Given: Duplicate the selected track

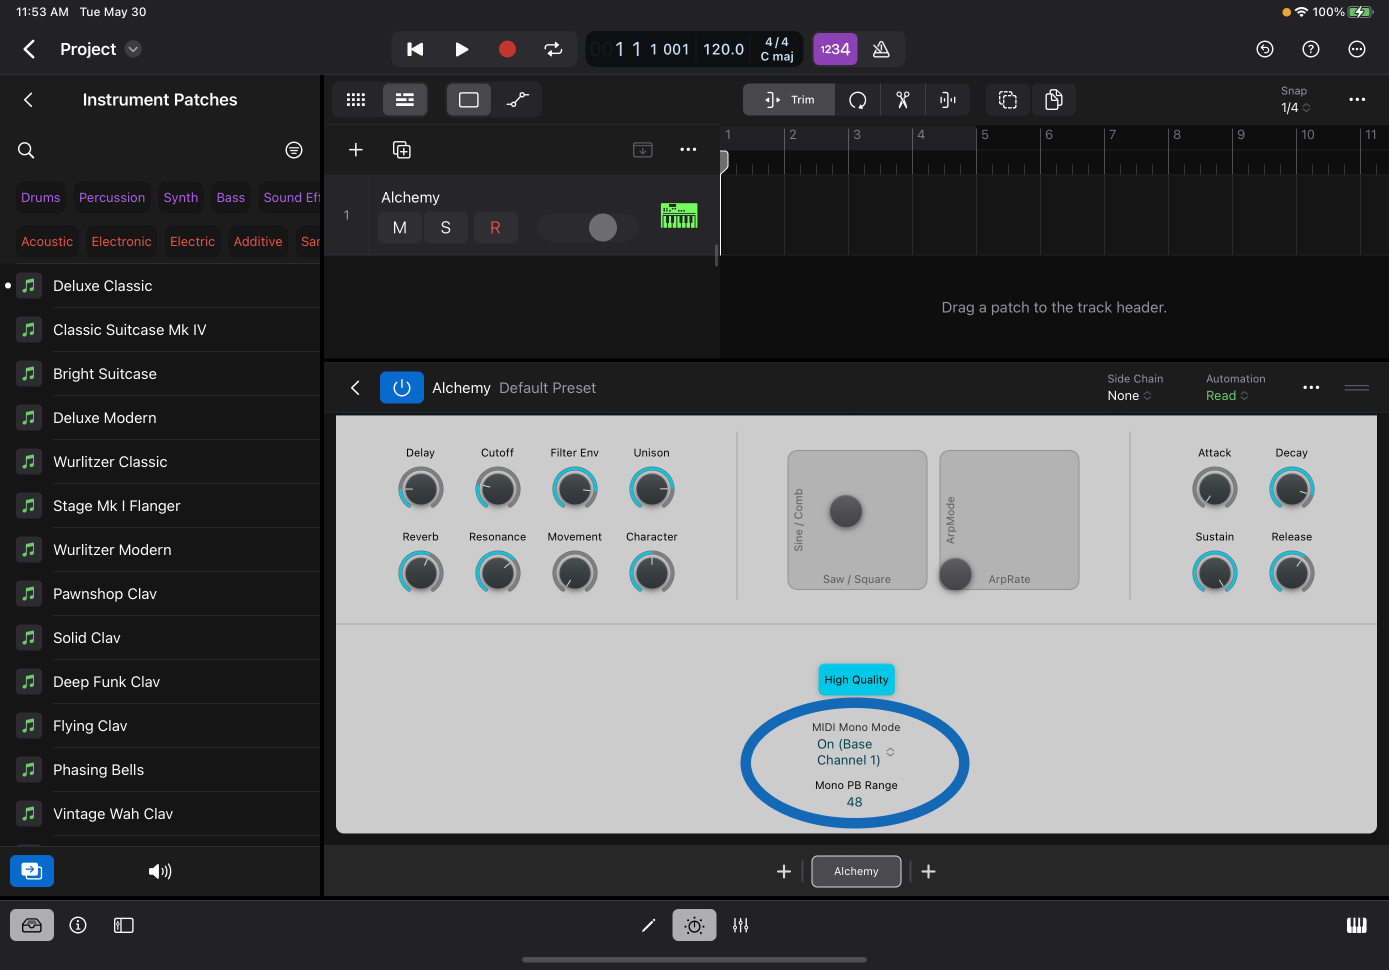Looking at the screenshot, I should tap(402, 150).
